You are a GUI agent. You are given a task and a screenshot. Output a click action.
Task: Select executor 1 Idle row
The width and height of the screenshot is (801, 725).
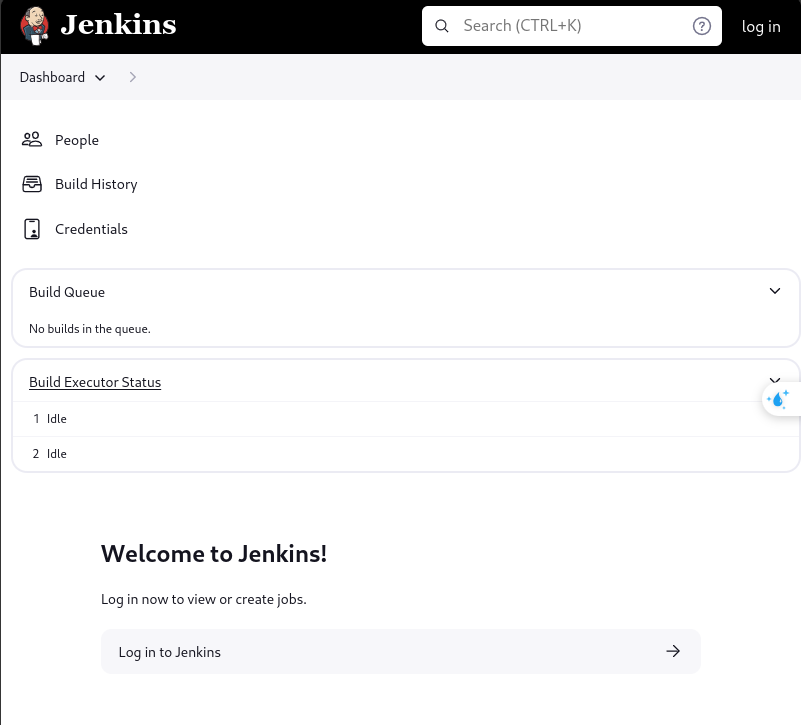[406, 419]
